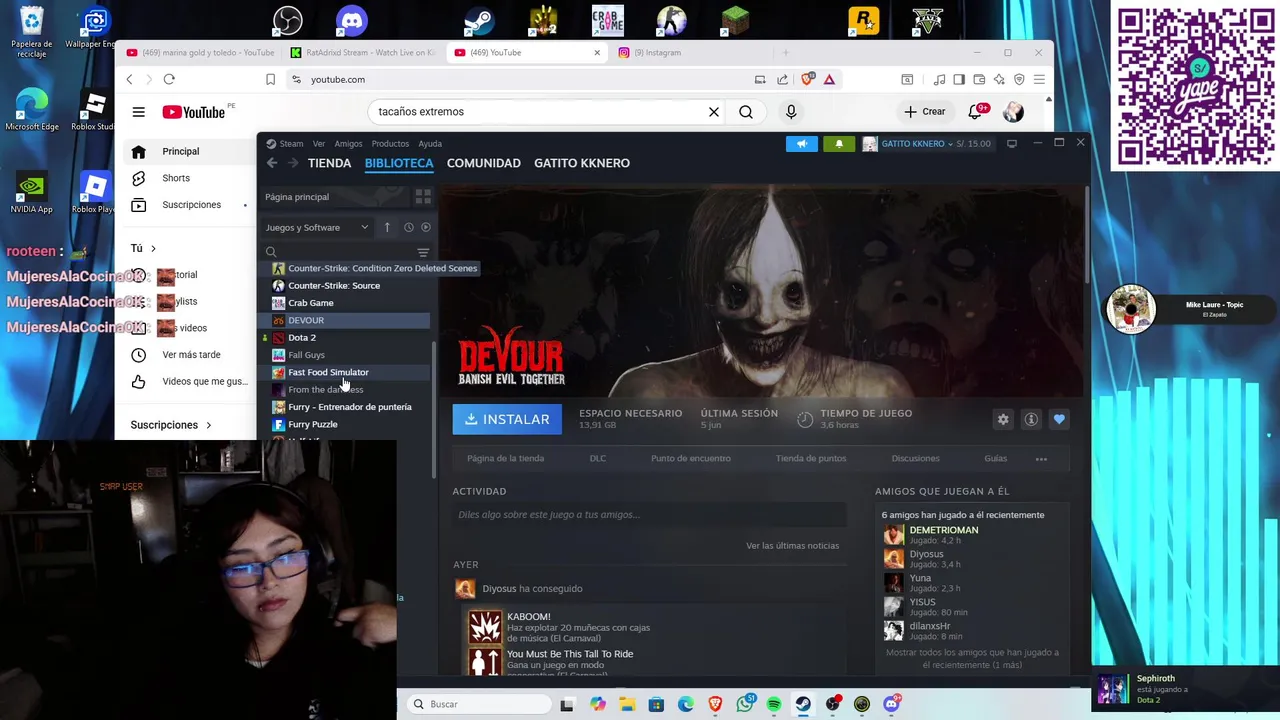This screenshot has height=720, width=1280.
Task: Click Steam announcements megaphone button
Action: [801, 144]
